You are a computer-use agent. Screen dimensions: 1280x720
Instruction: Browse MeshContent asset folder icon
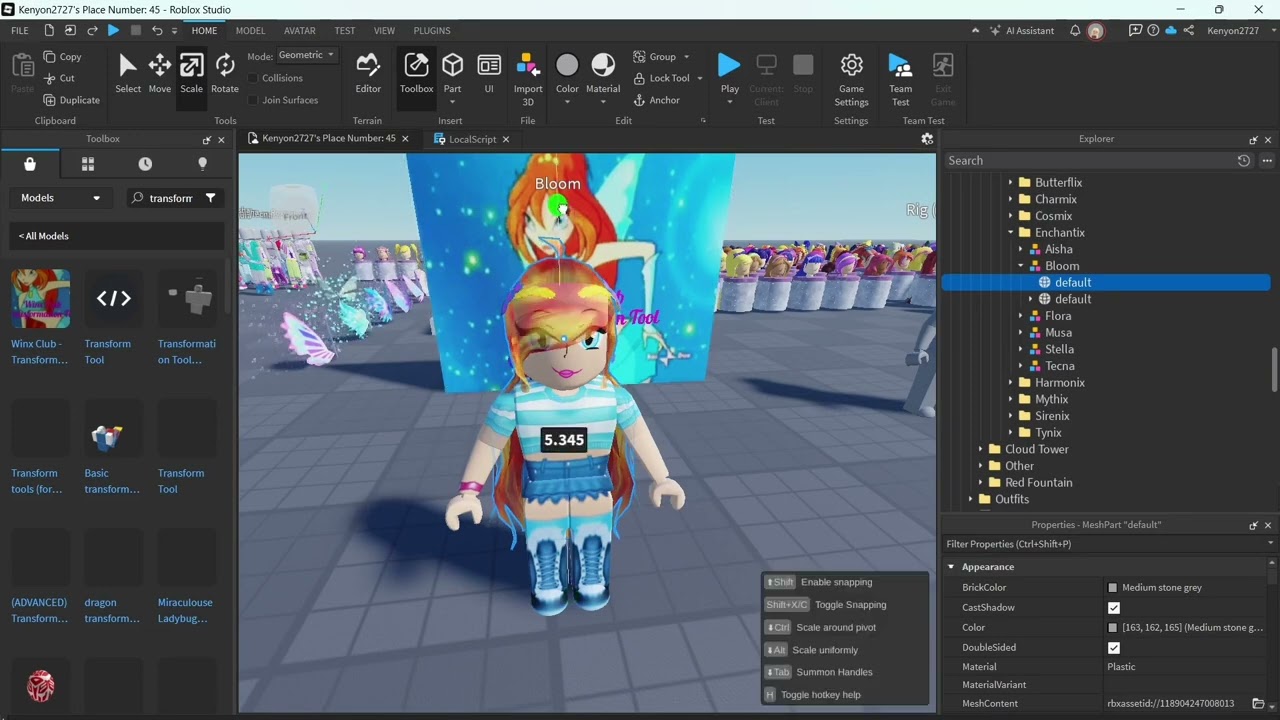[1258, 703]
